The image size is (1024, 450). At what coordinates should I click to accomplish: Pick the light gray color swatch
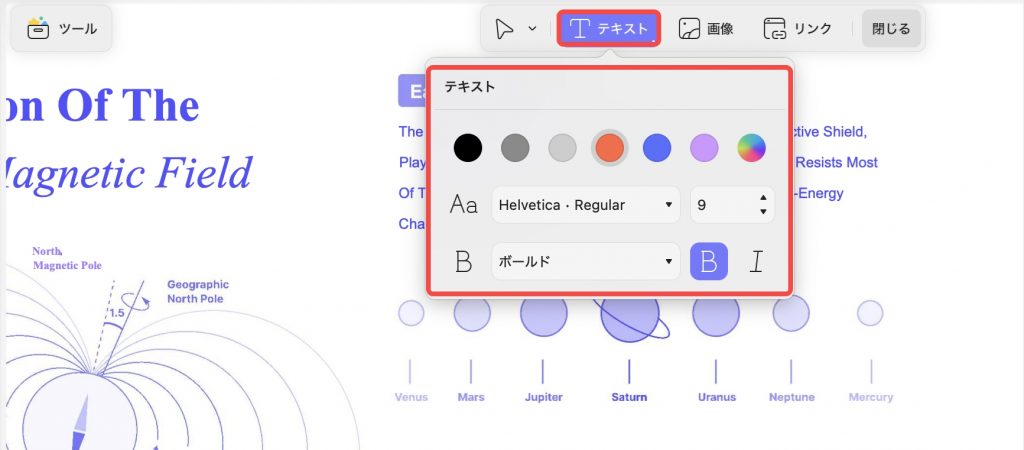562,148
